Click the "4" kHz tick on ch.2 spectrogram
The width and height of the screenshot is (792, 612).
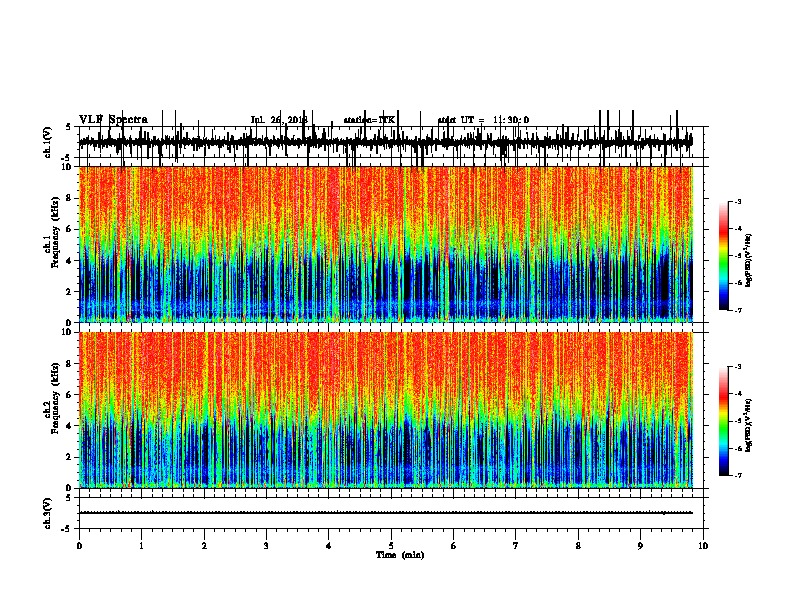(69, 426)
